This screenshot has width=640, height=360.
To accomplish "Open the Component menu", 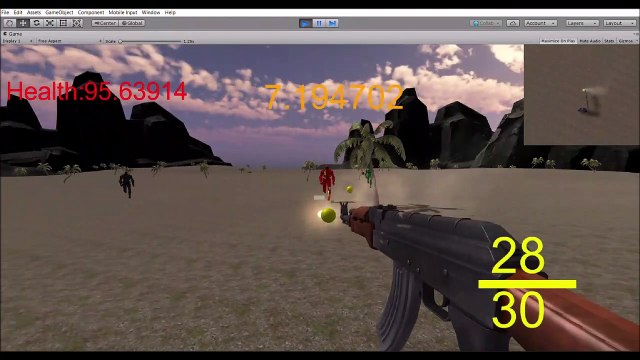I will [91, 13].
